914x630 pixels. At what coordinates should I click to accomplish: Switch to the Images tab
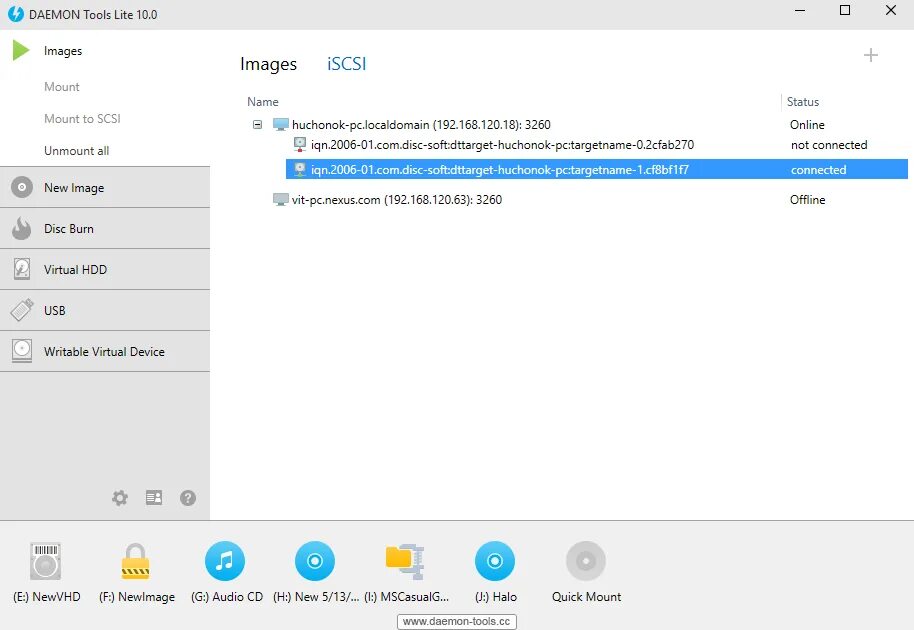[268, 64]
